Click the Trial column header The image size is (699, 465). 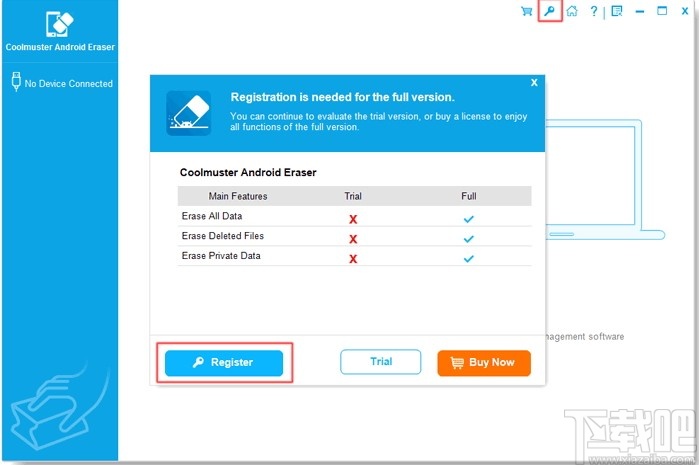tap(353, 196)
